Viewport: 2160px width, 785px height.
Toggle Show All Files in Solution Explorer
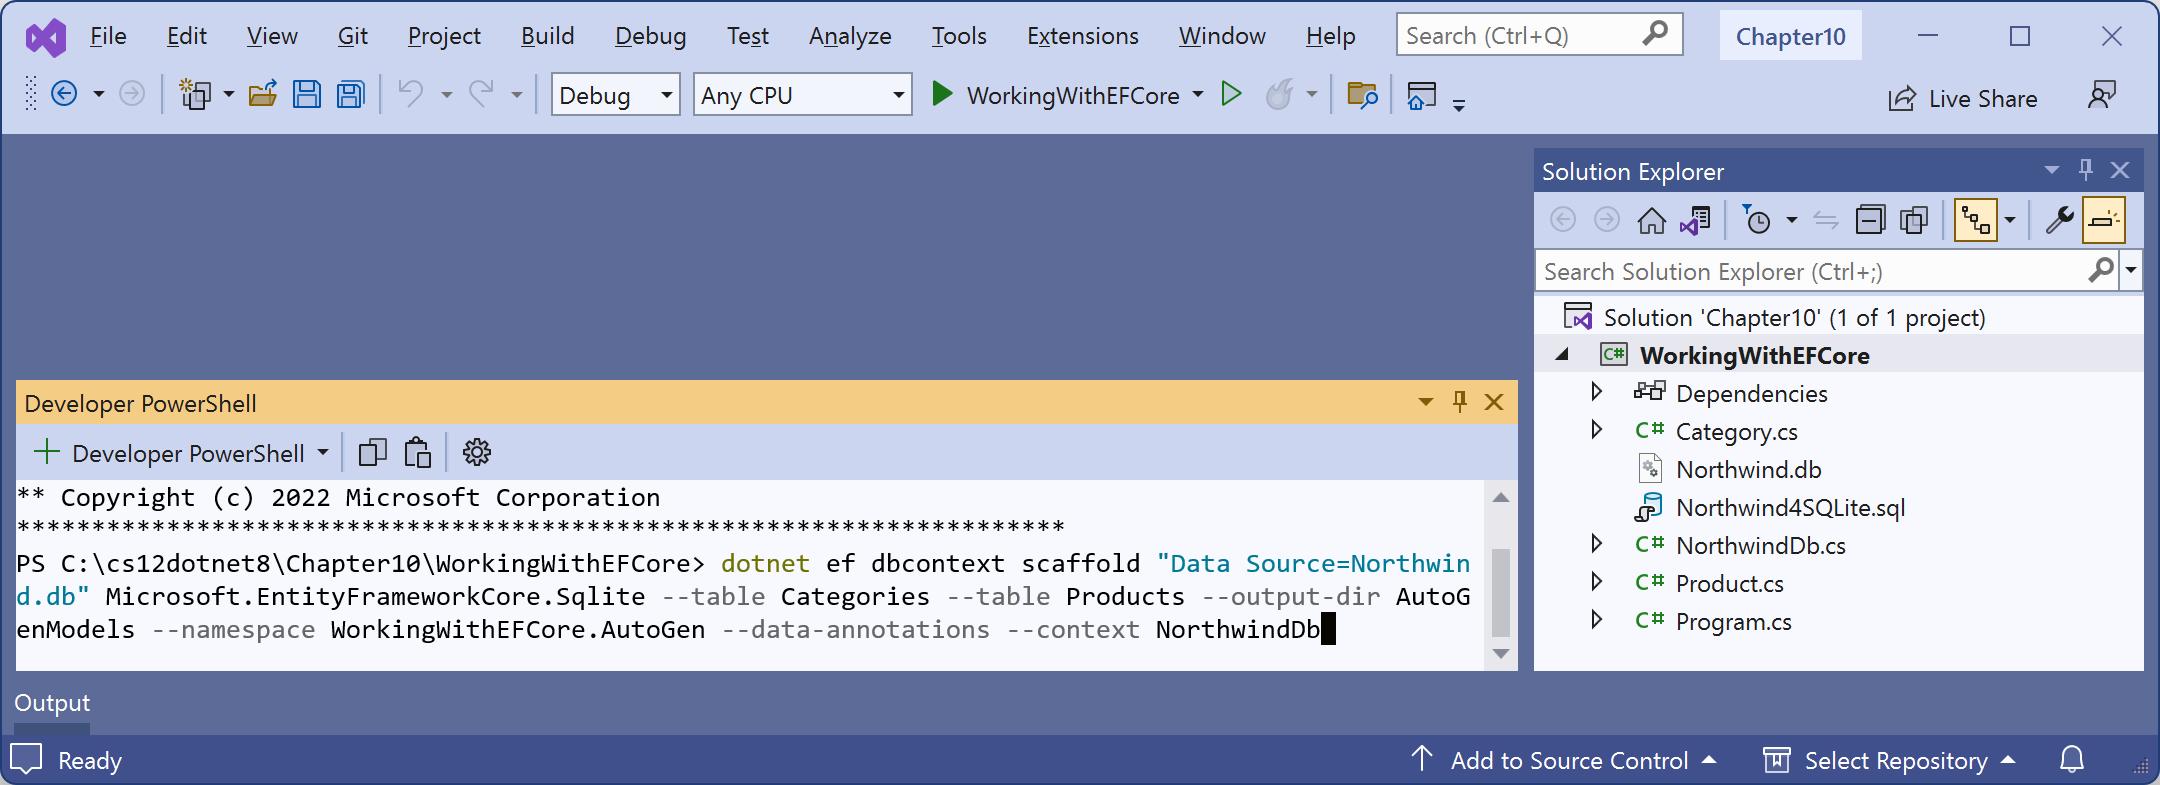tap(1914, 220)
